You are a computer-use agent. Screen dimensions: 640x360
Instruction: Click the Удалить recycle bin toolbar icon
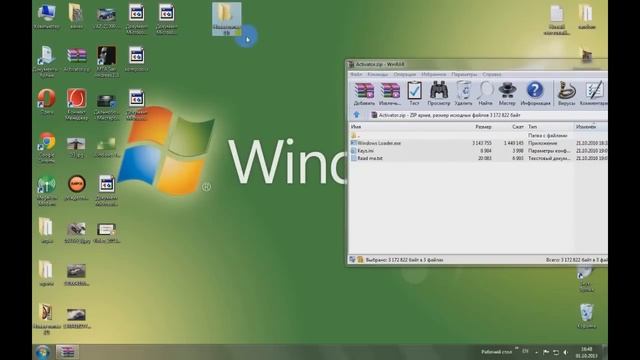point(463,93)
